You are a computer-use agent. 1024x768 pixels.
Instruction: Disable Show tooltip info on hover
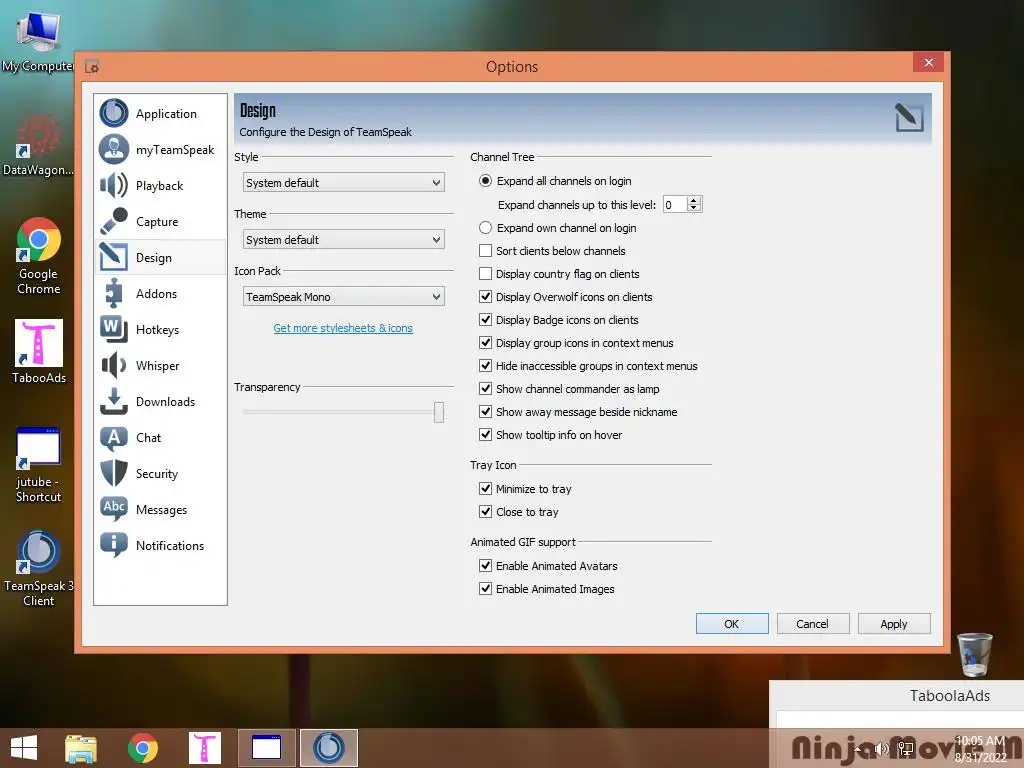(485, 434)
